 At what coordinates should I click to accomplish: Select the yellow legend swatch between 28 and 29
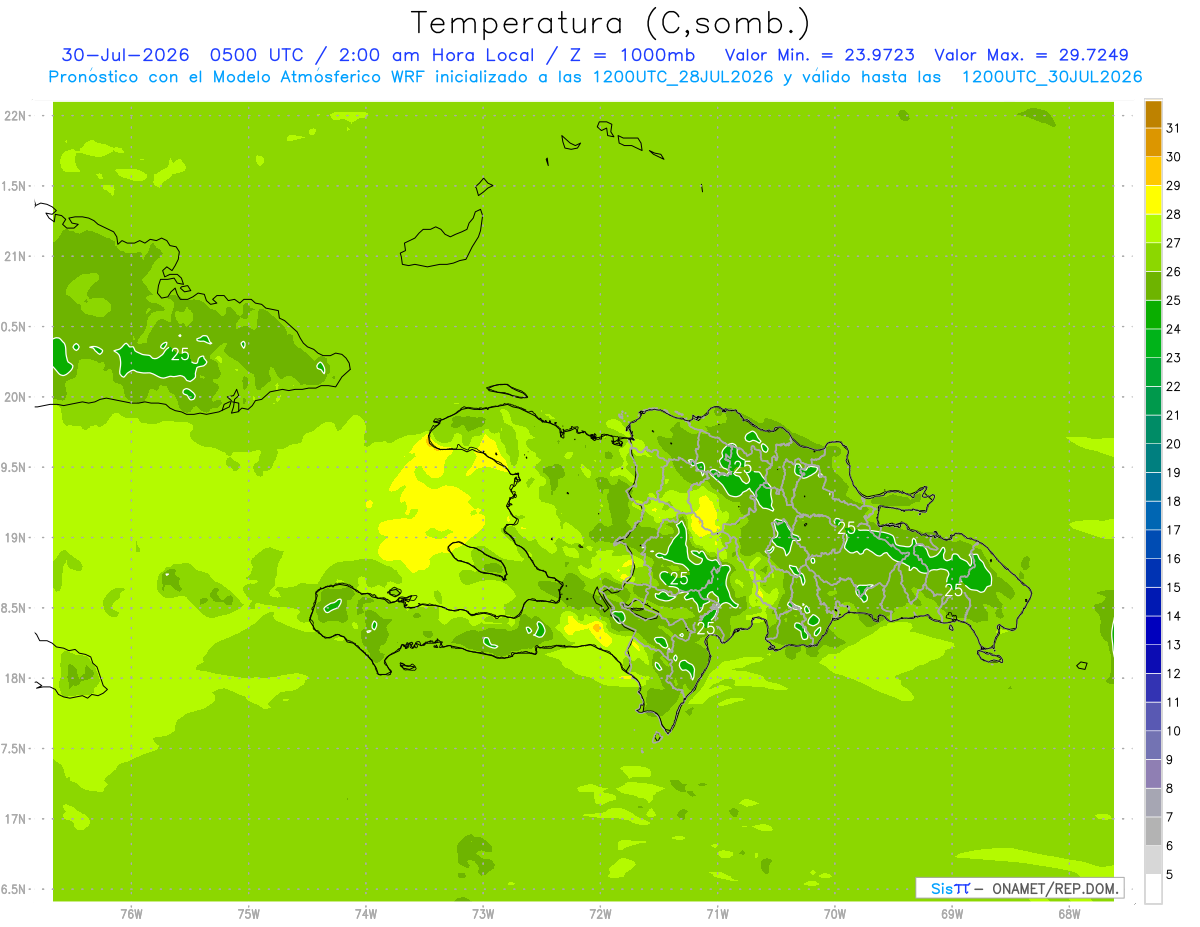point(1153,200)
